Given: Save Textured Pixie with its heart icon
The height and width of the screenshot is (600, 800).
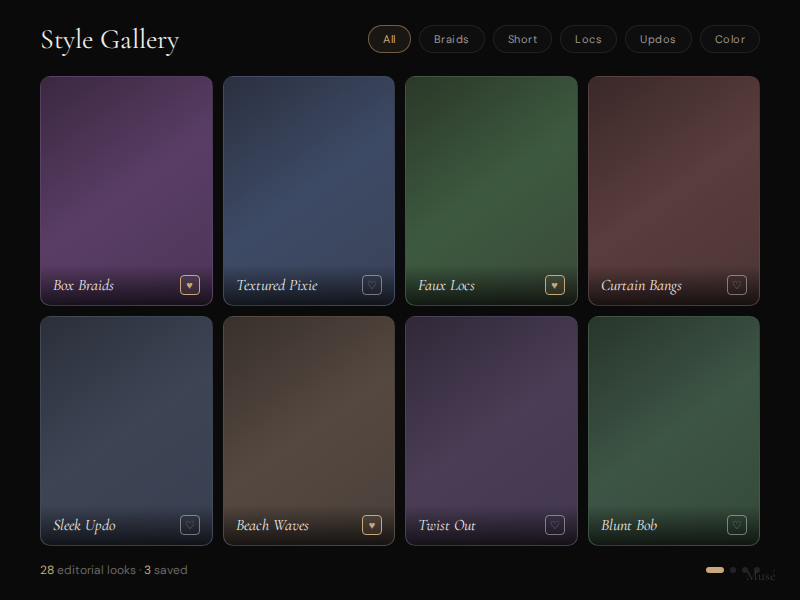Looking at the screenshot, I should (x=372, y=285).
